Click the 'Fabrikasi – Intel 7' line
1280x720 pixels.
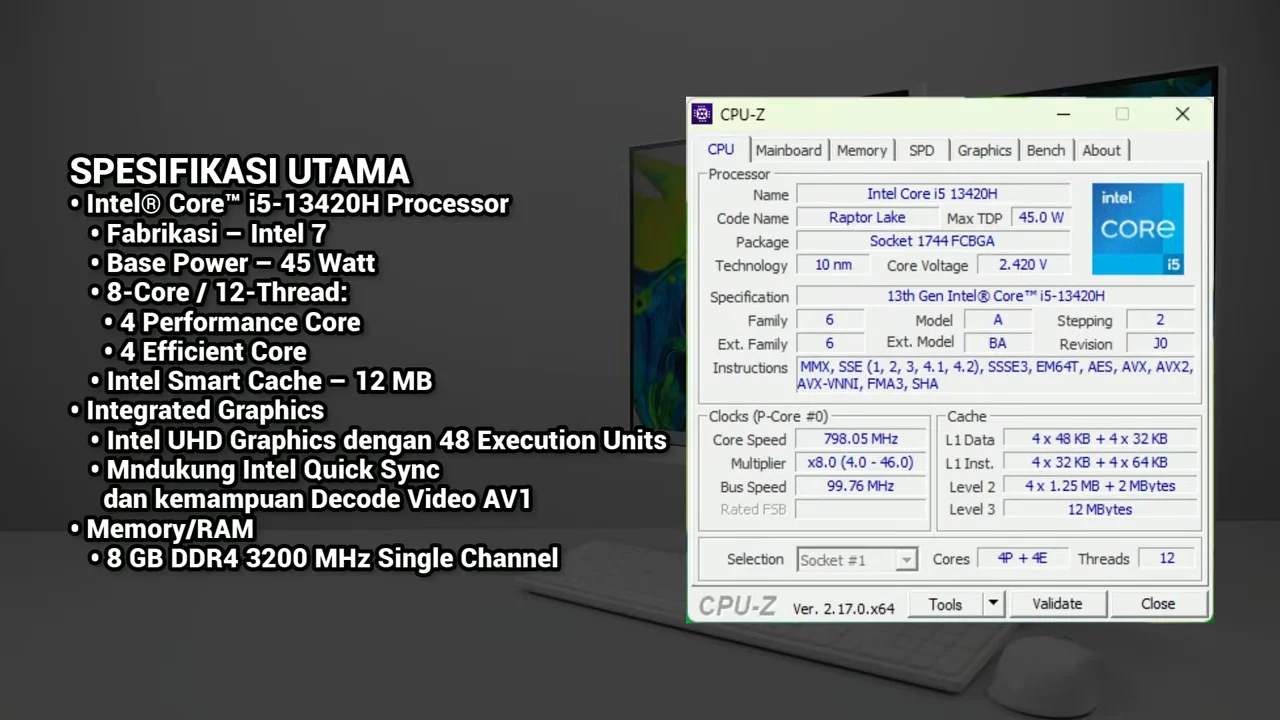(216, 234)
